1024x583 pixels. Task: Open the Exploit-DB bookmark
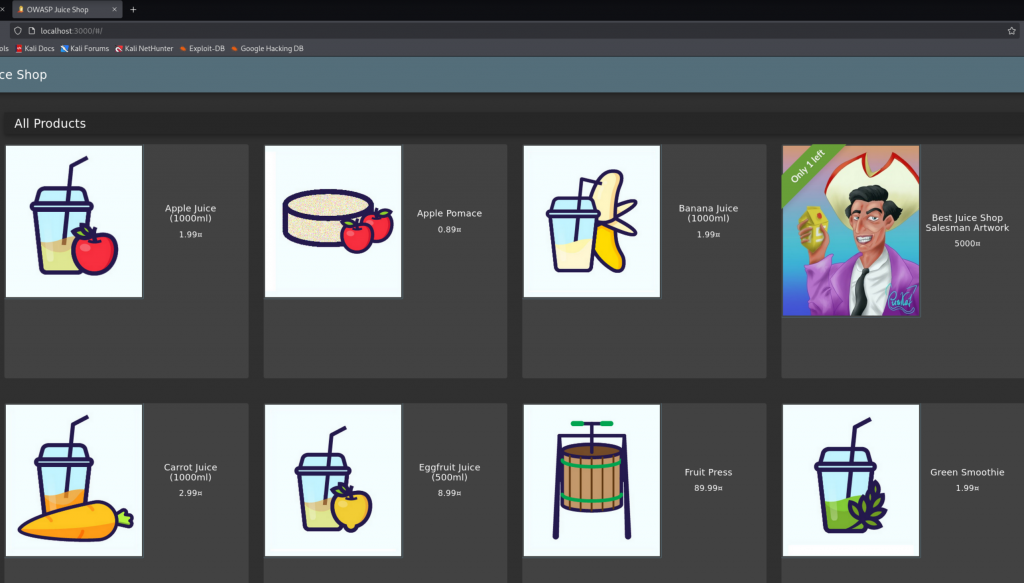[202, 48]
